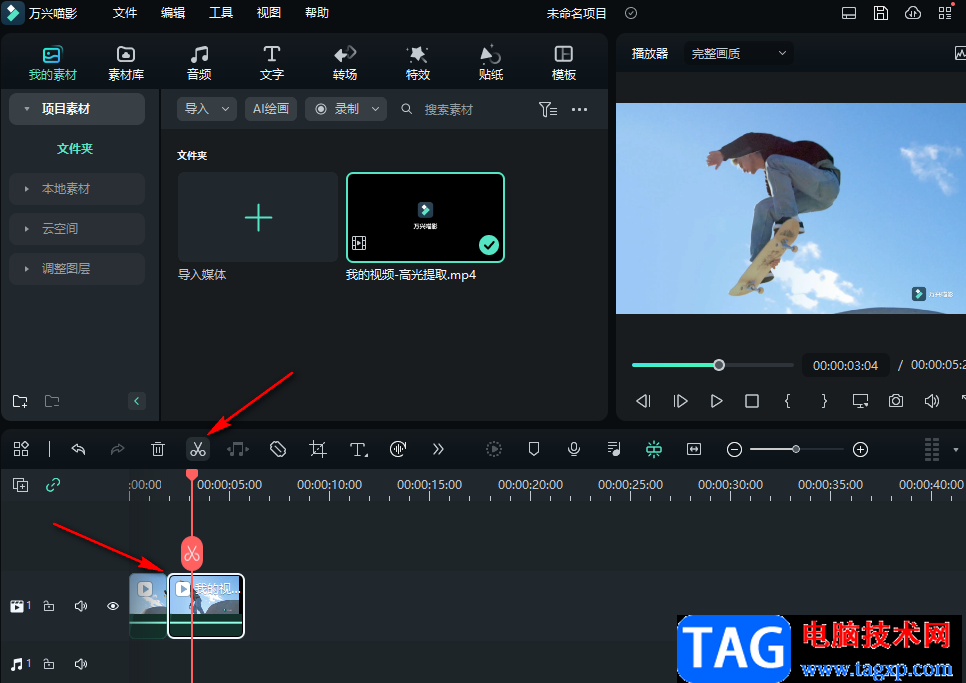This screenshot has height=683, width=966.
Task: Play the preview video
Action: pyautogui.click(x=716, y=402)
